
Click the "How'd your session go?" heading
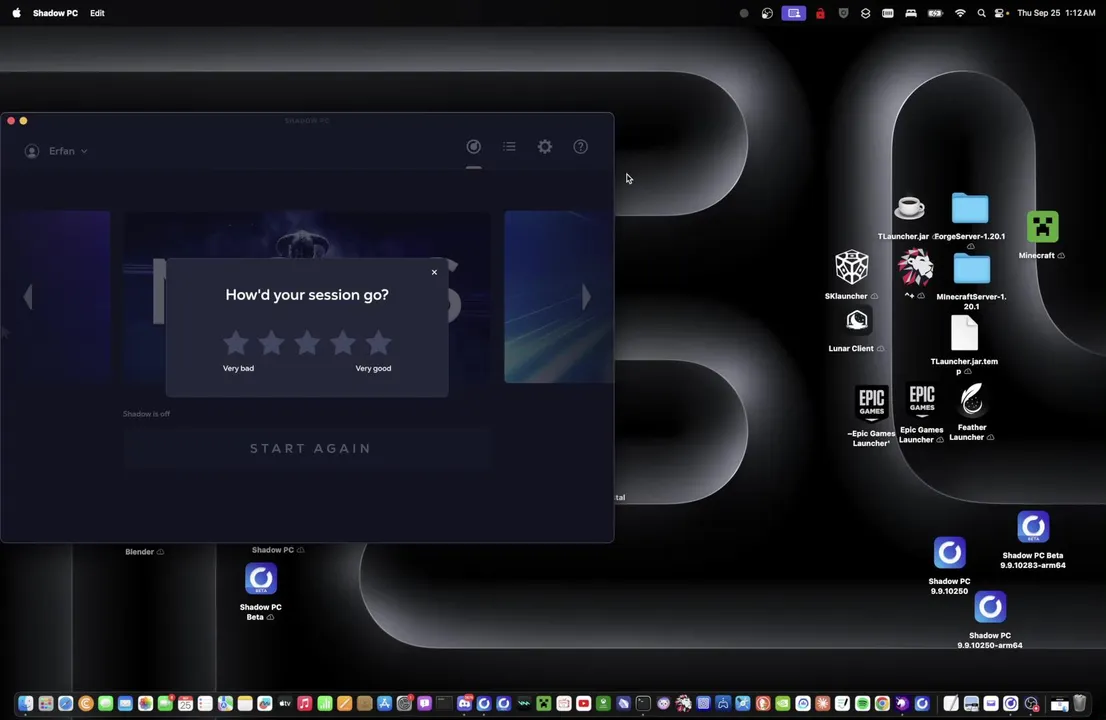(307, 295)
